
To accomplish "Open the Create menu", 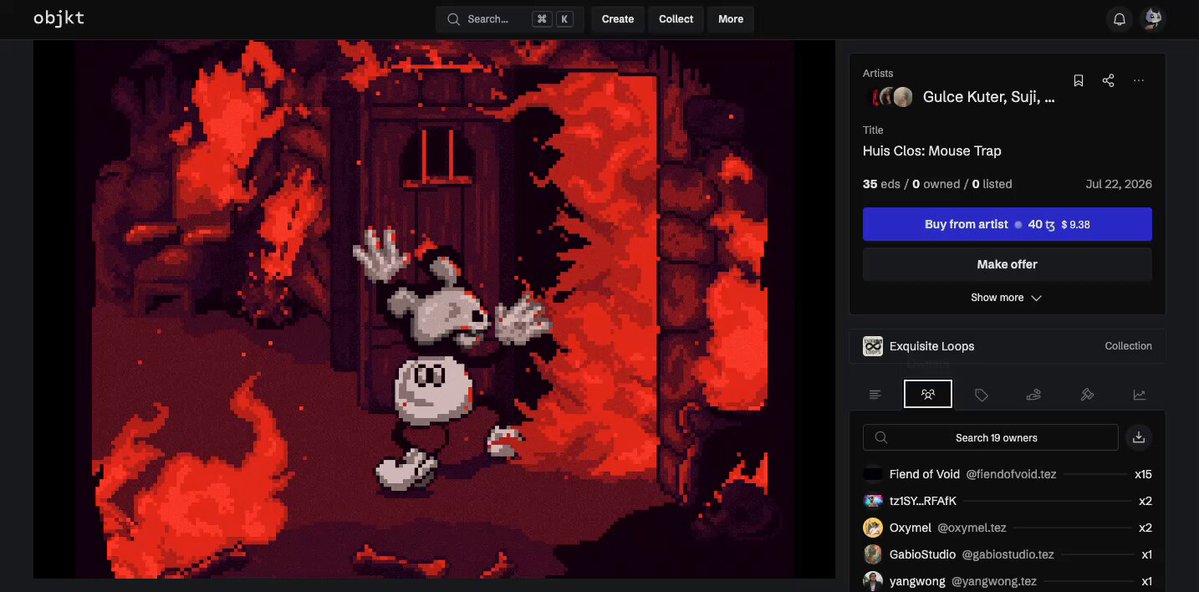I will (618, 19).
